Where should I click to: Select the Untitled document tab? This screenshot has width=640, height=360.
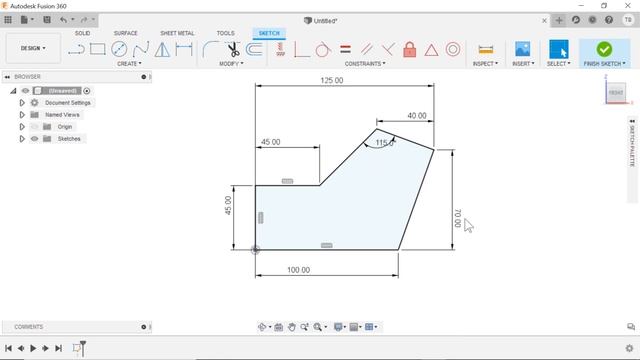(320, 20)
